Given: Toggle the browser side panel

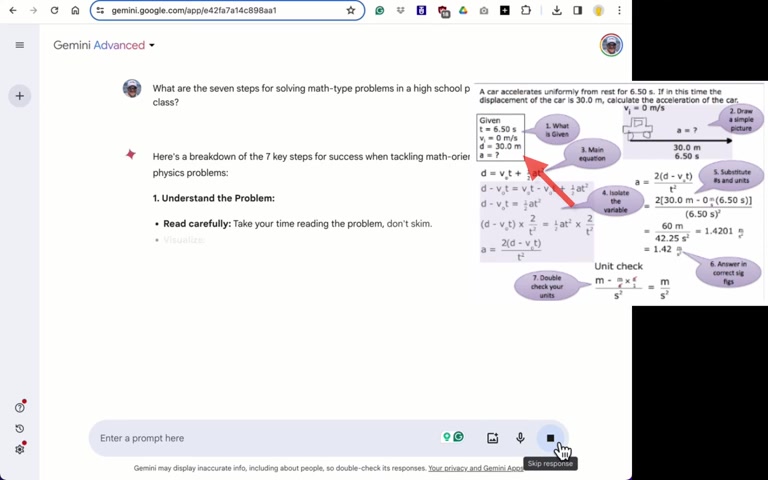Looking at the screenshot, I should point(577,10).
